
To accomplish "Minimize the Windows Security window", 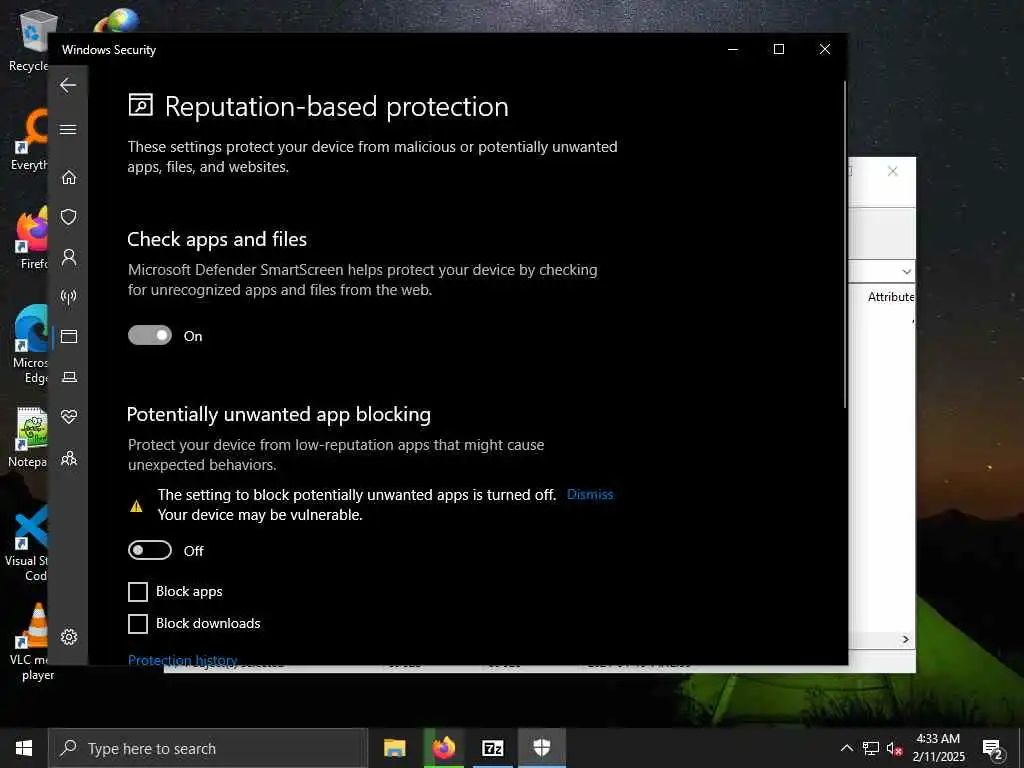I will click(x=733, y=50).
